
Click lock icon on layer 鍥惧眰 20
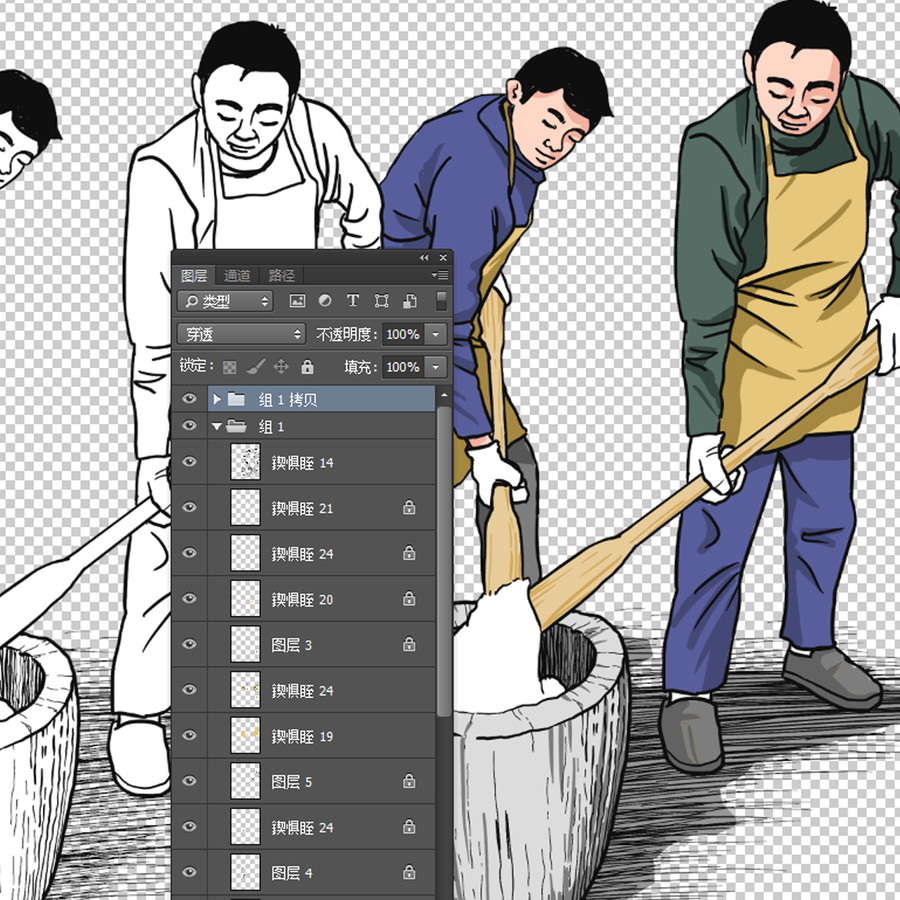click(409, 599)
